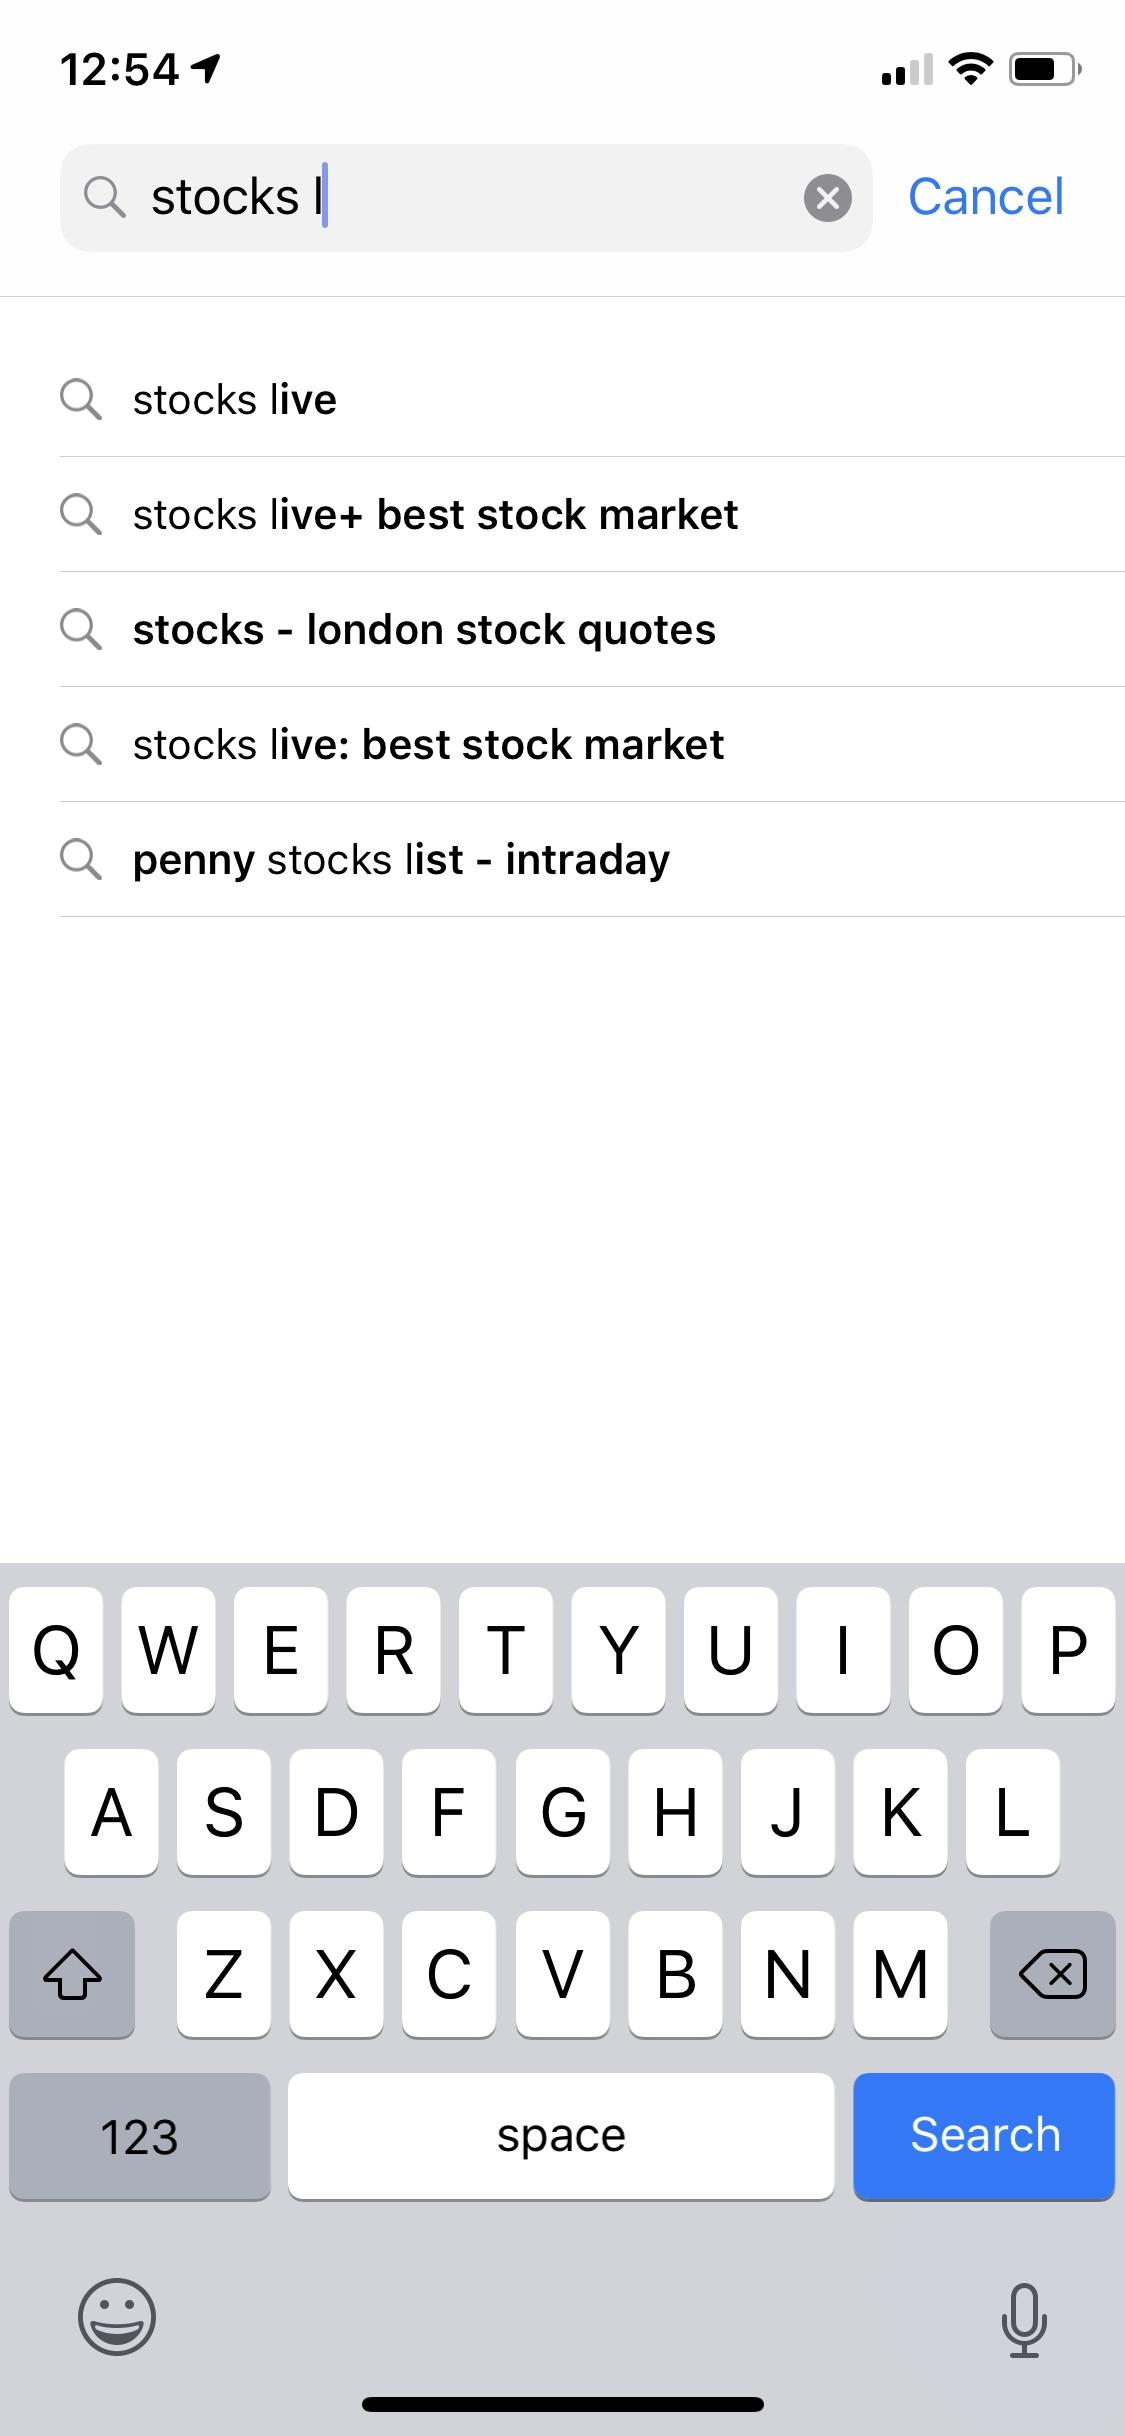Type the letter I key
Screen dimensions: 1125x2436
coord(842,1650)
